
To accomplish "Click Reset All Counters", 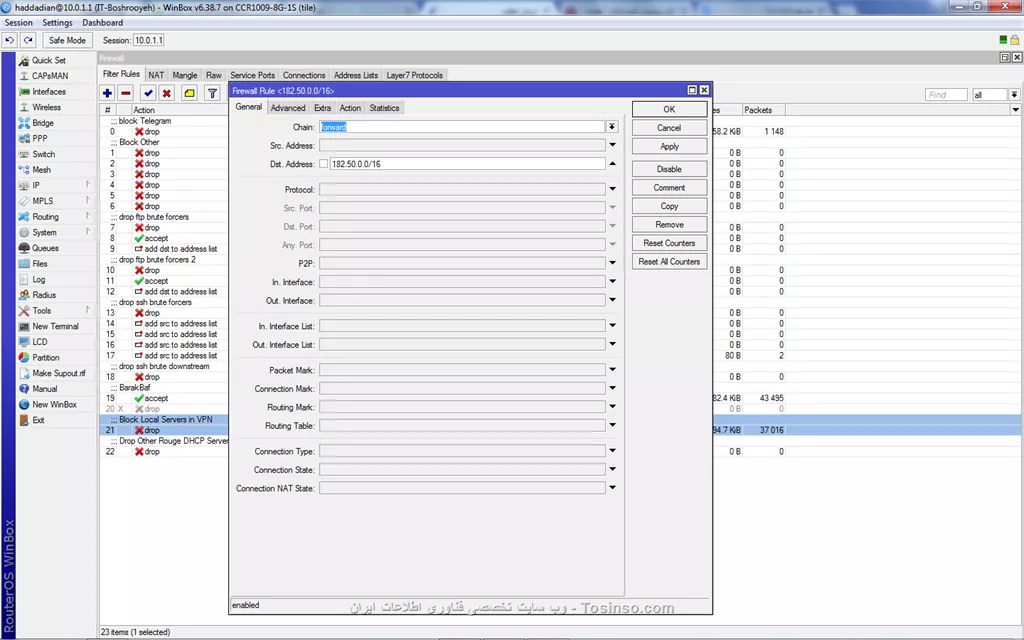I will [x=669, y=262].
